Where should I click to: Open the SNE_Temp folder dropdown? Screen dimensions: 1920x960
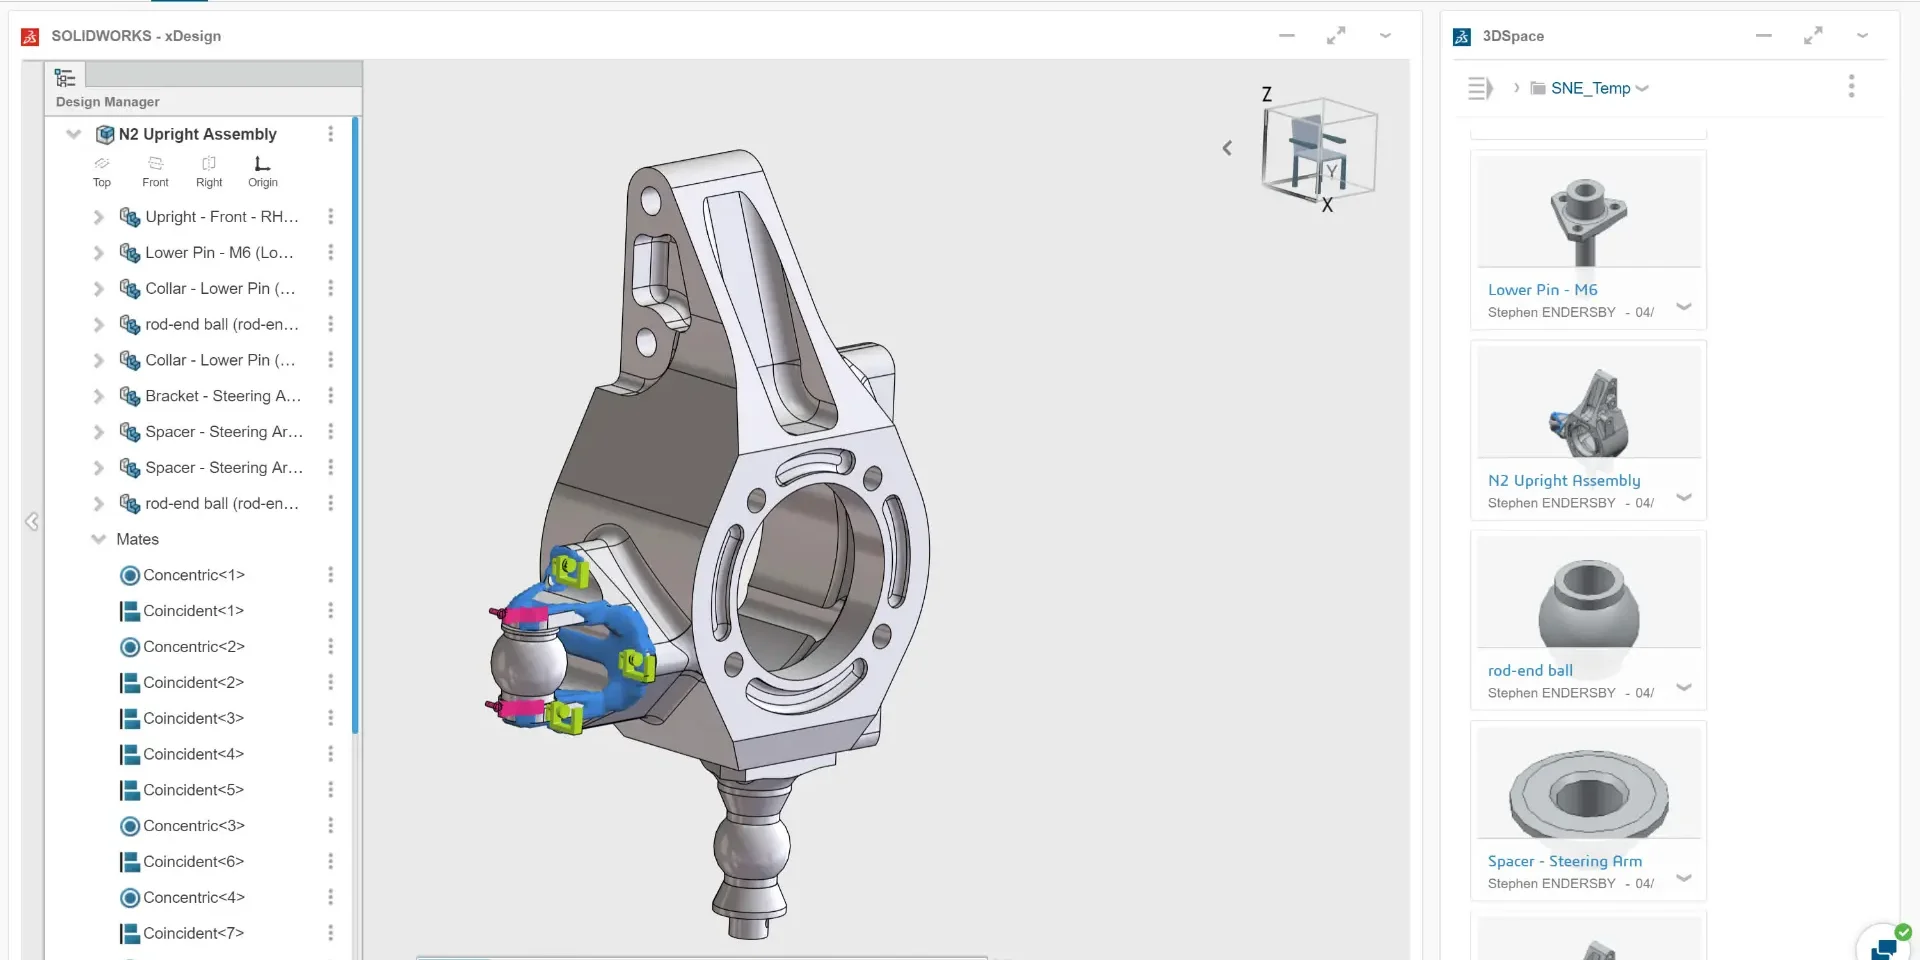[1642, 88]
